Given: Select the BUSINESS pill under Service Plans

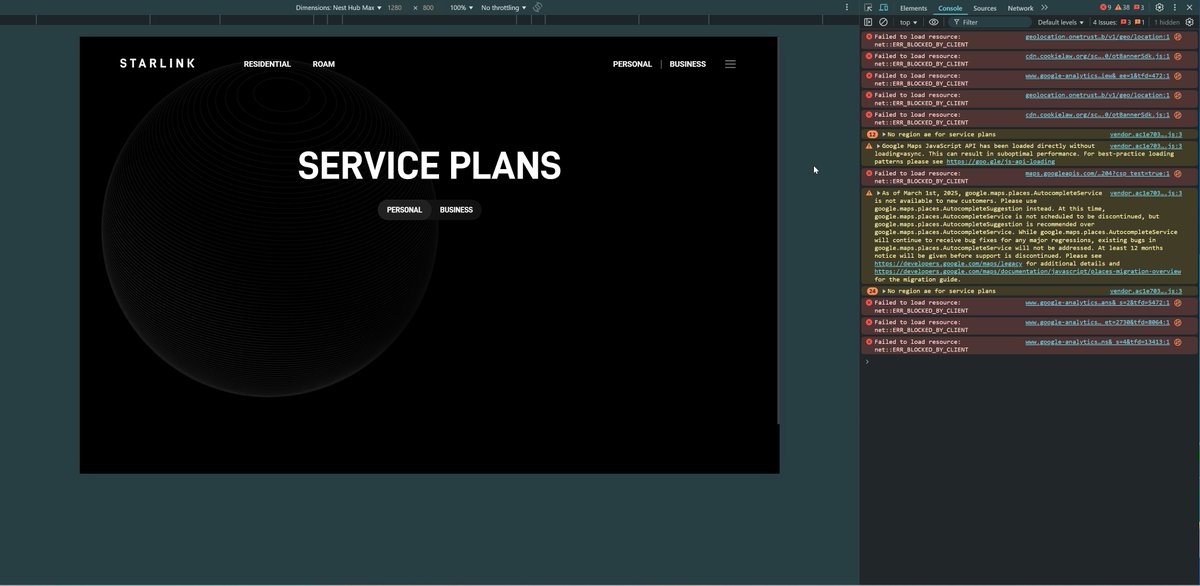Looking at the screenshot, I should (x=456, y=210).
